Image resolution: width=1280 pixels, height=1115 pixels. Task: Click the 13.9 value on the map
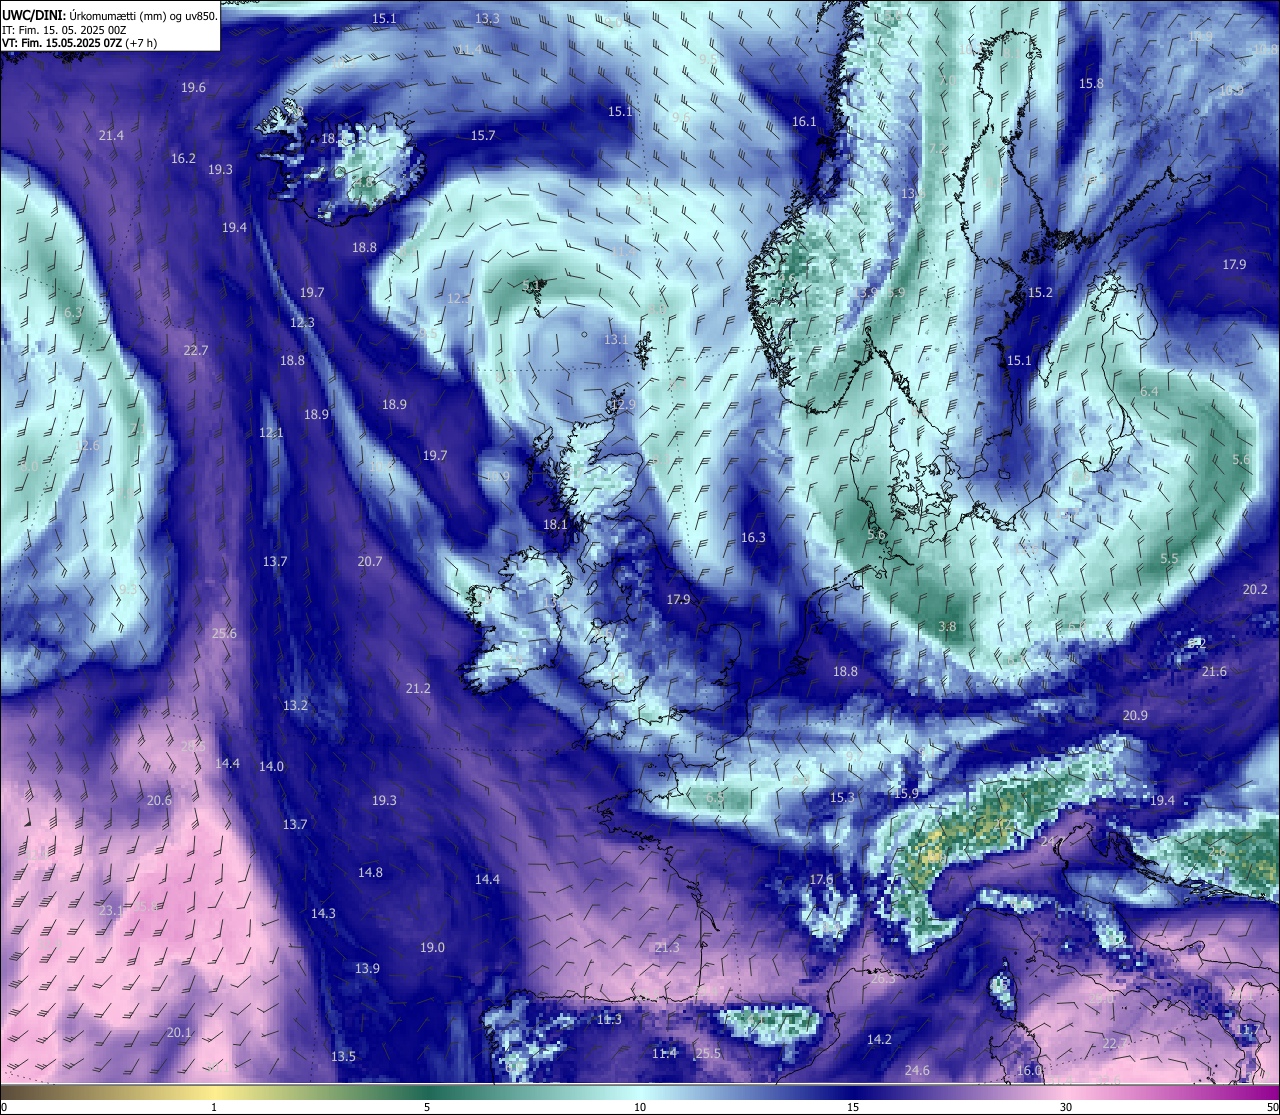tap(367, 969)
